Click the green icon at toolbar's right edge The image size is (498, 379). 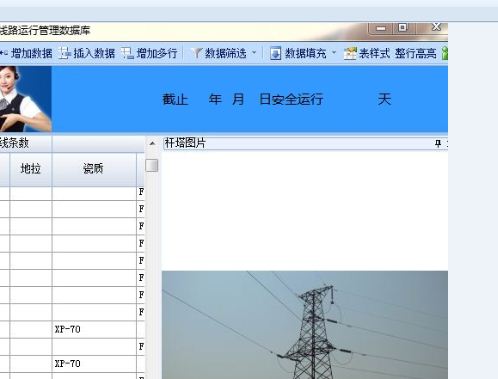tap(445, 53)
